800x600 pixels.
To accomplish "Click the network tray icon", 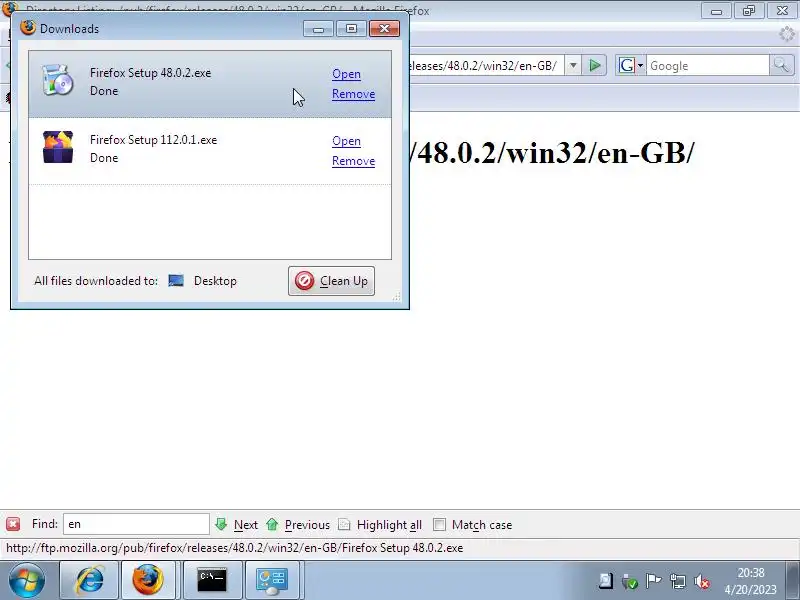I will point(678,581).
